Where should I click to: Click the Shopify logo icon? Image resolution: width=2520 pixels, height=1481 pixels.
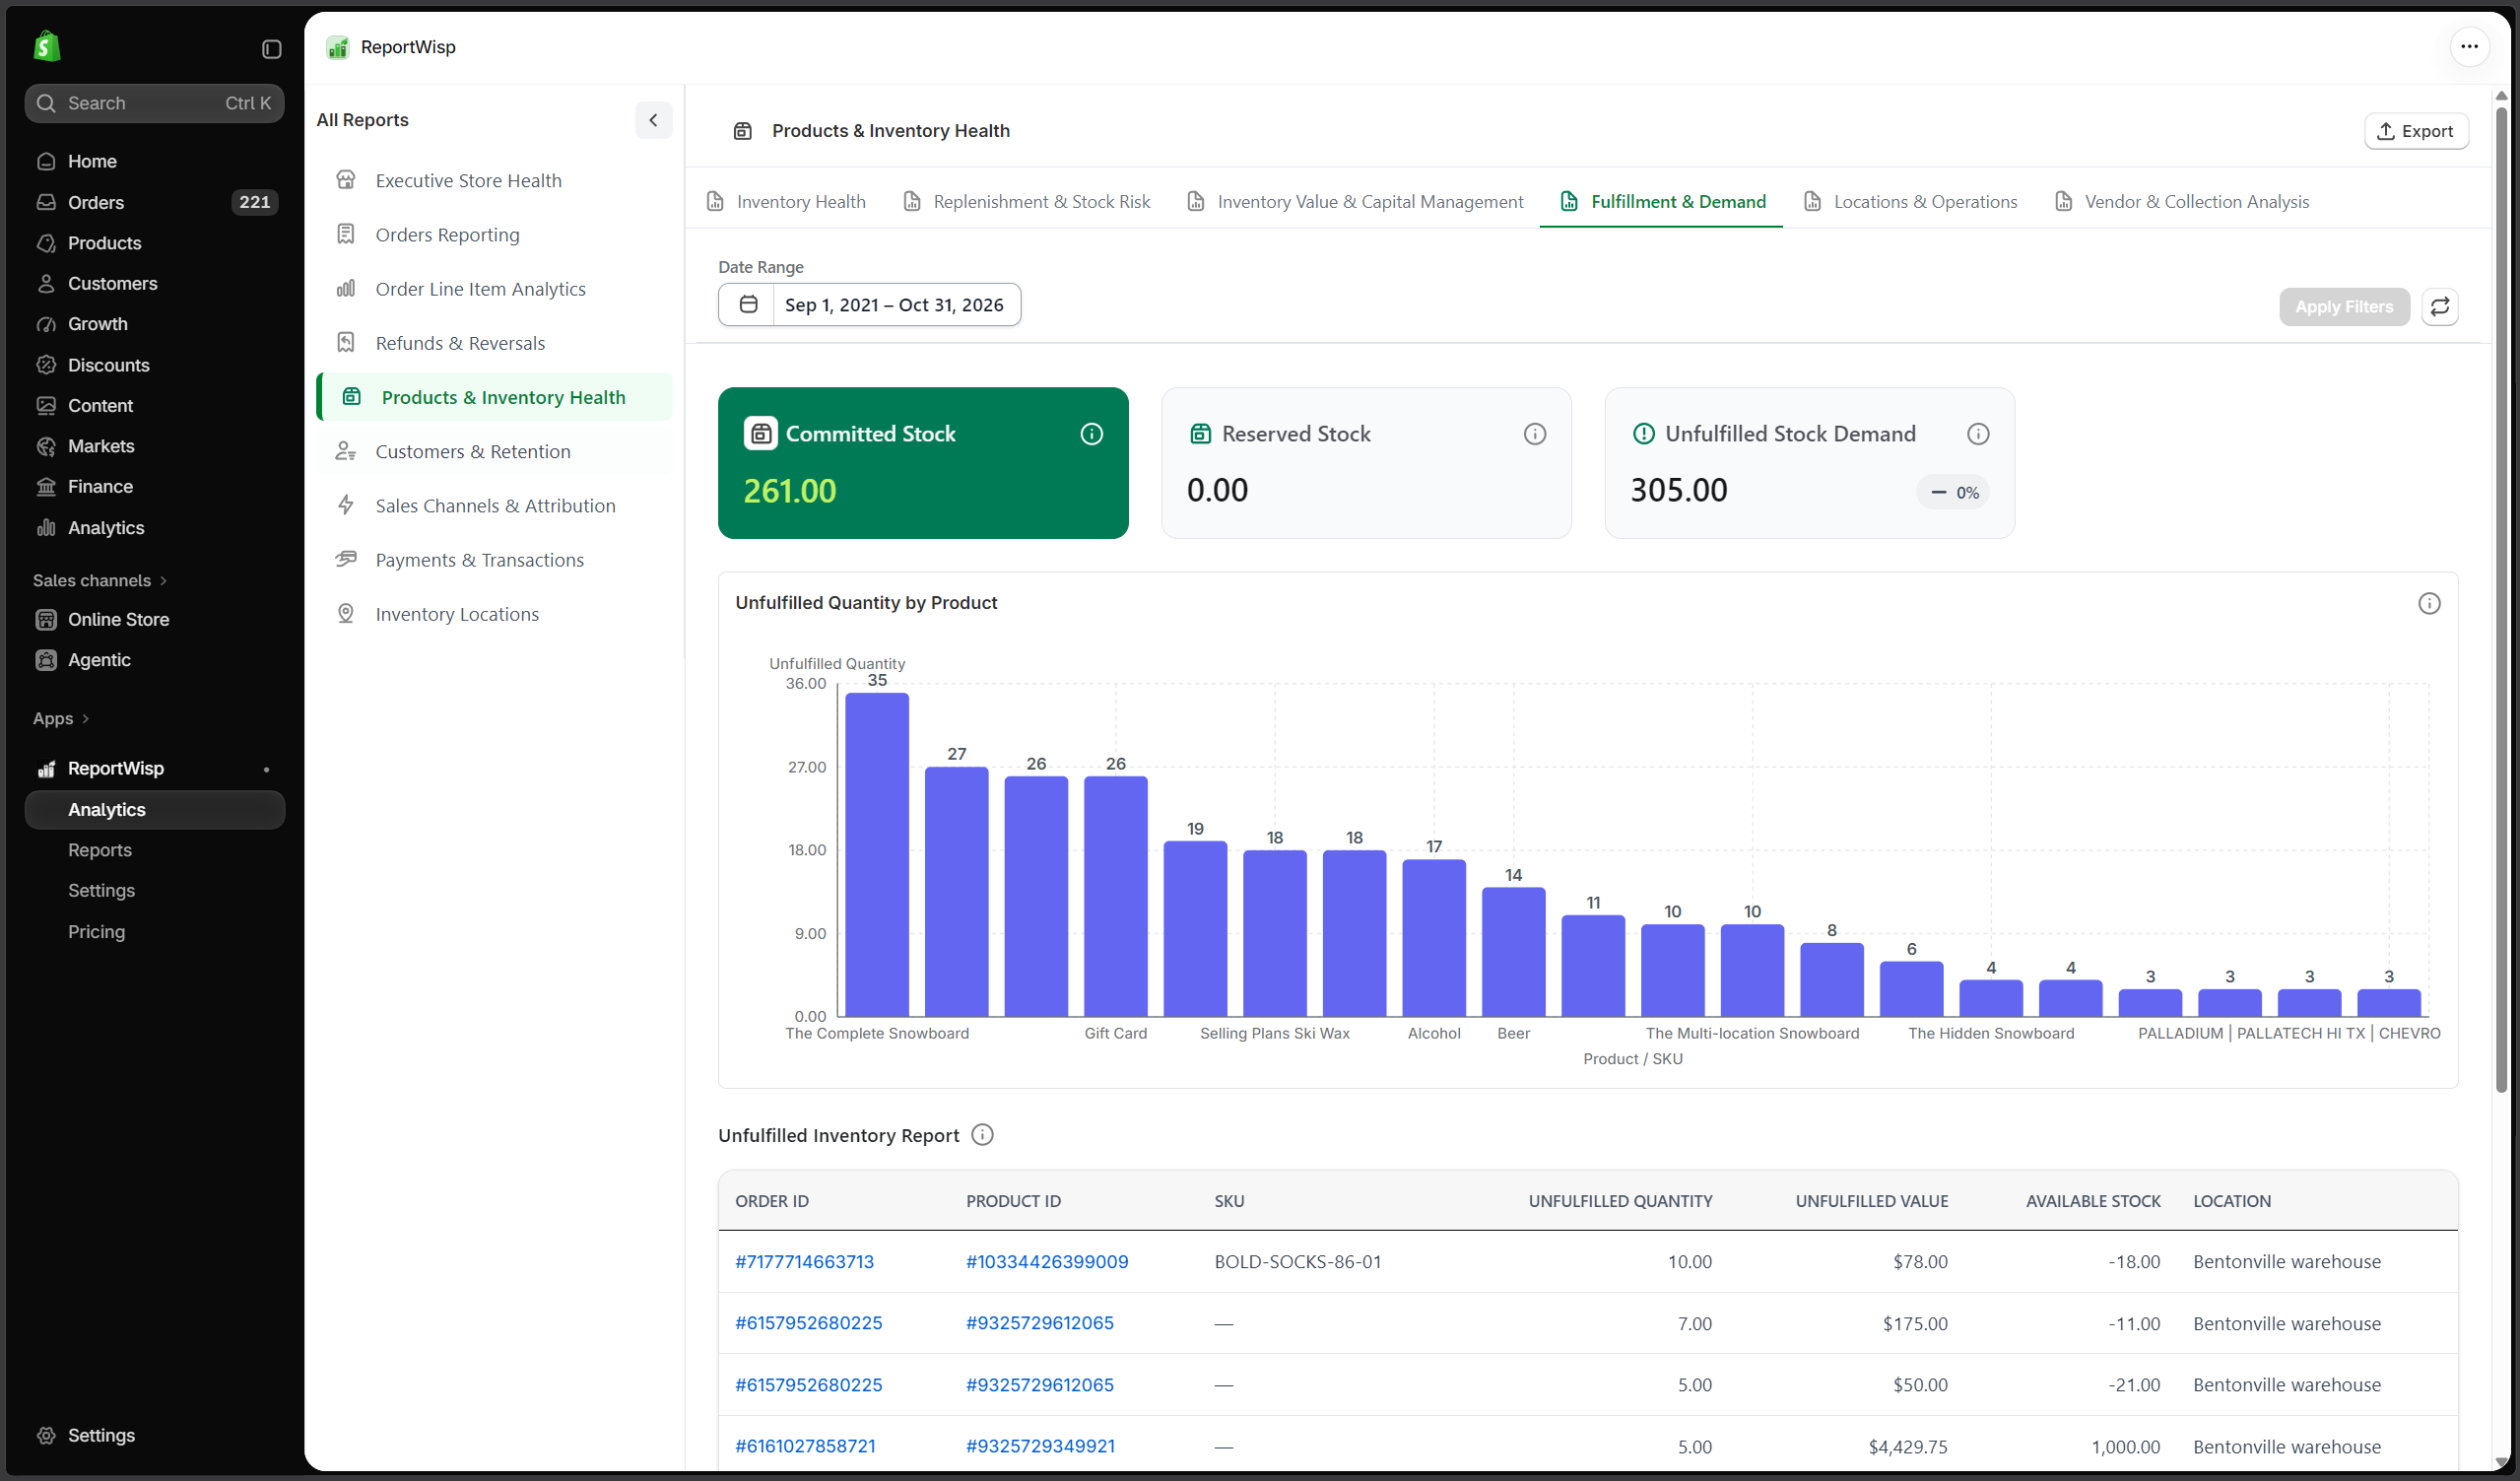pos(47,46)
